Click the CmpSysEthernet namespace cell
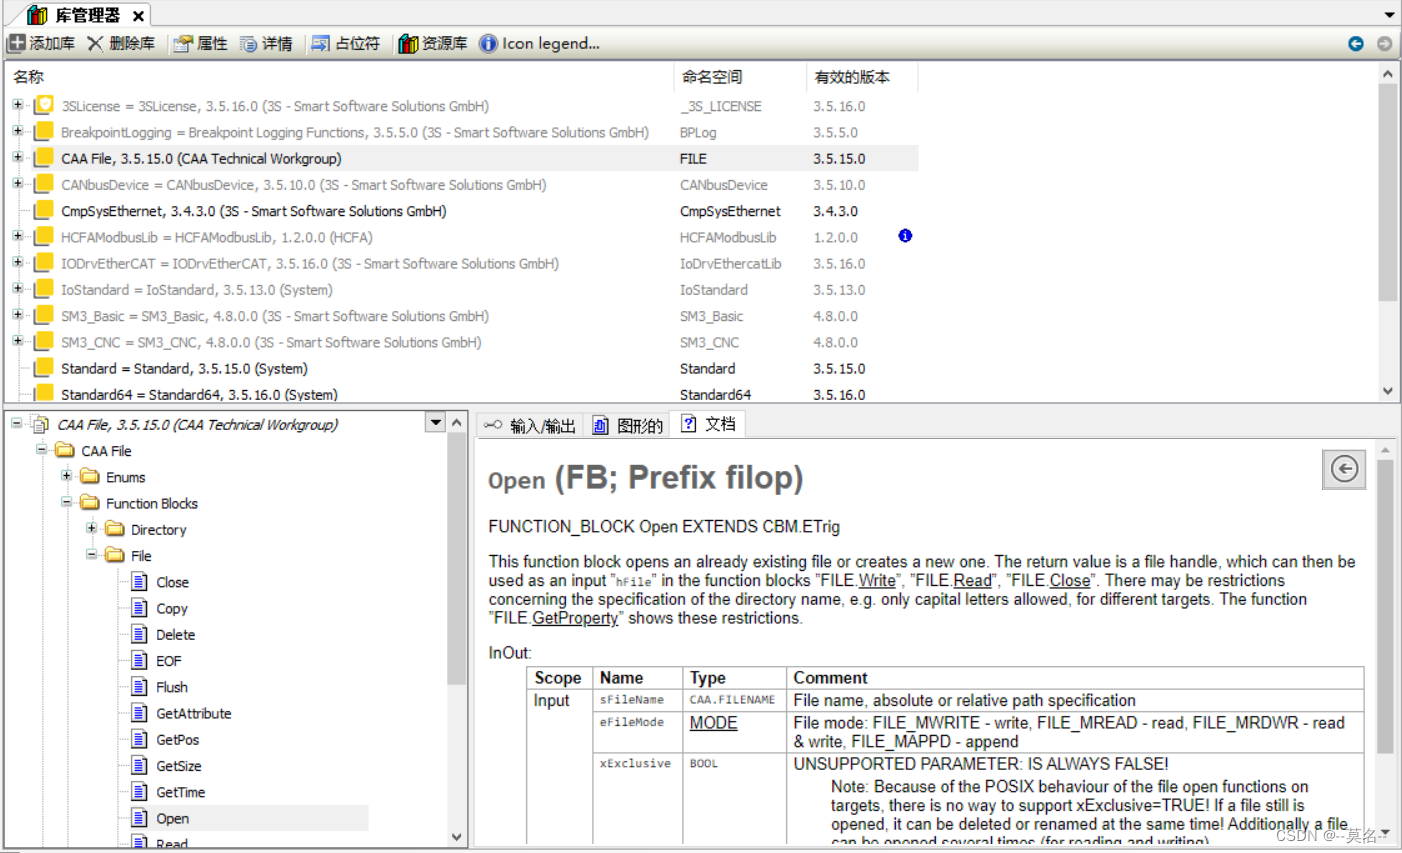This screenshot has height=853, width=1402. coord(730,211)
